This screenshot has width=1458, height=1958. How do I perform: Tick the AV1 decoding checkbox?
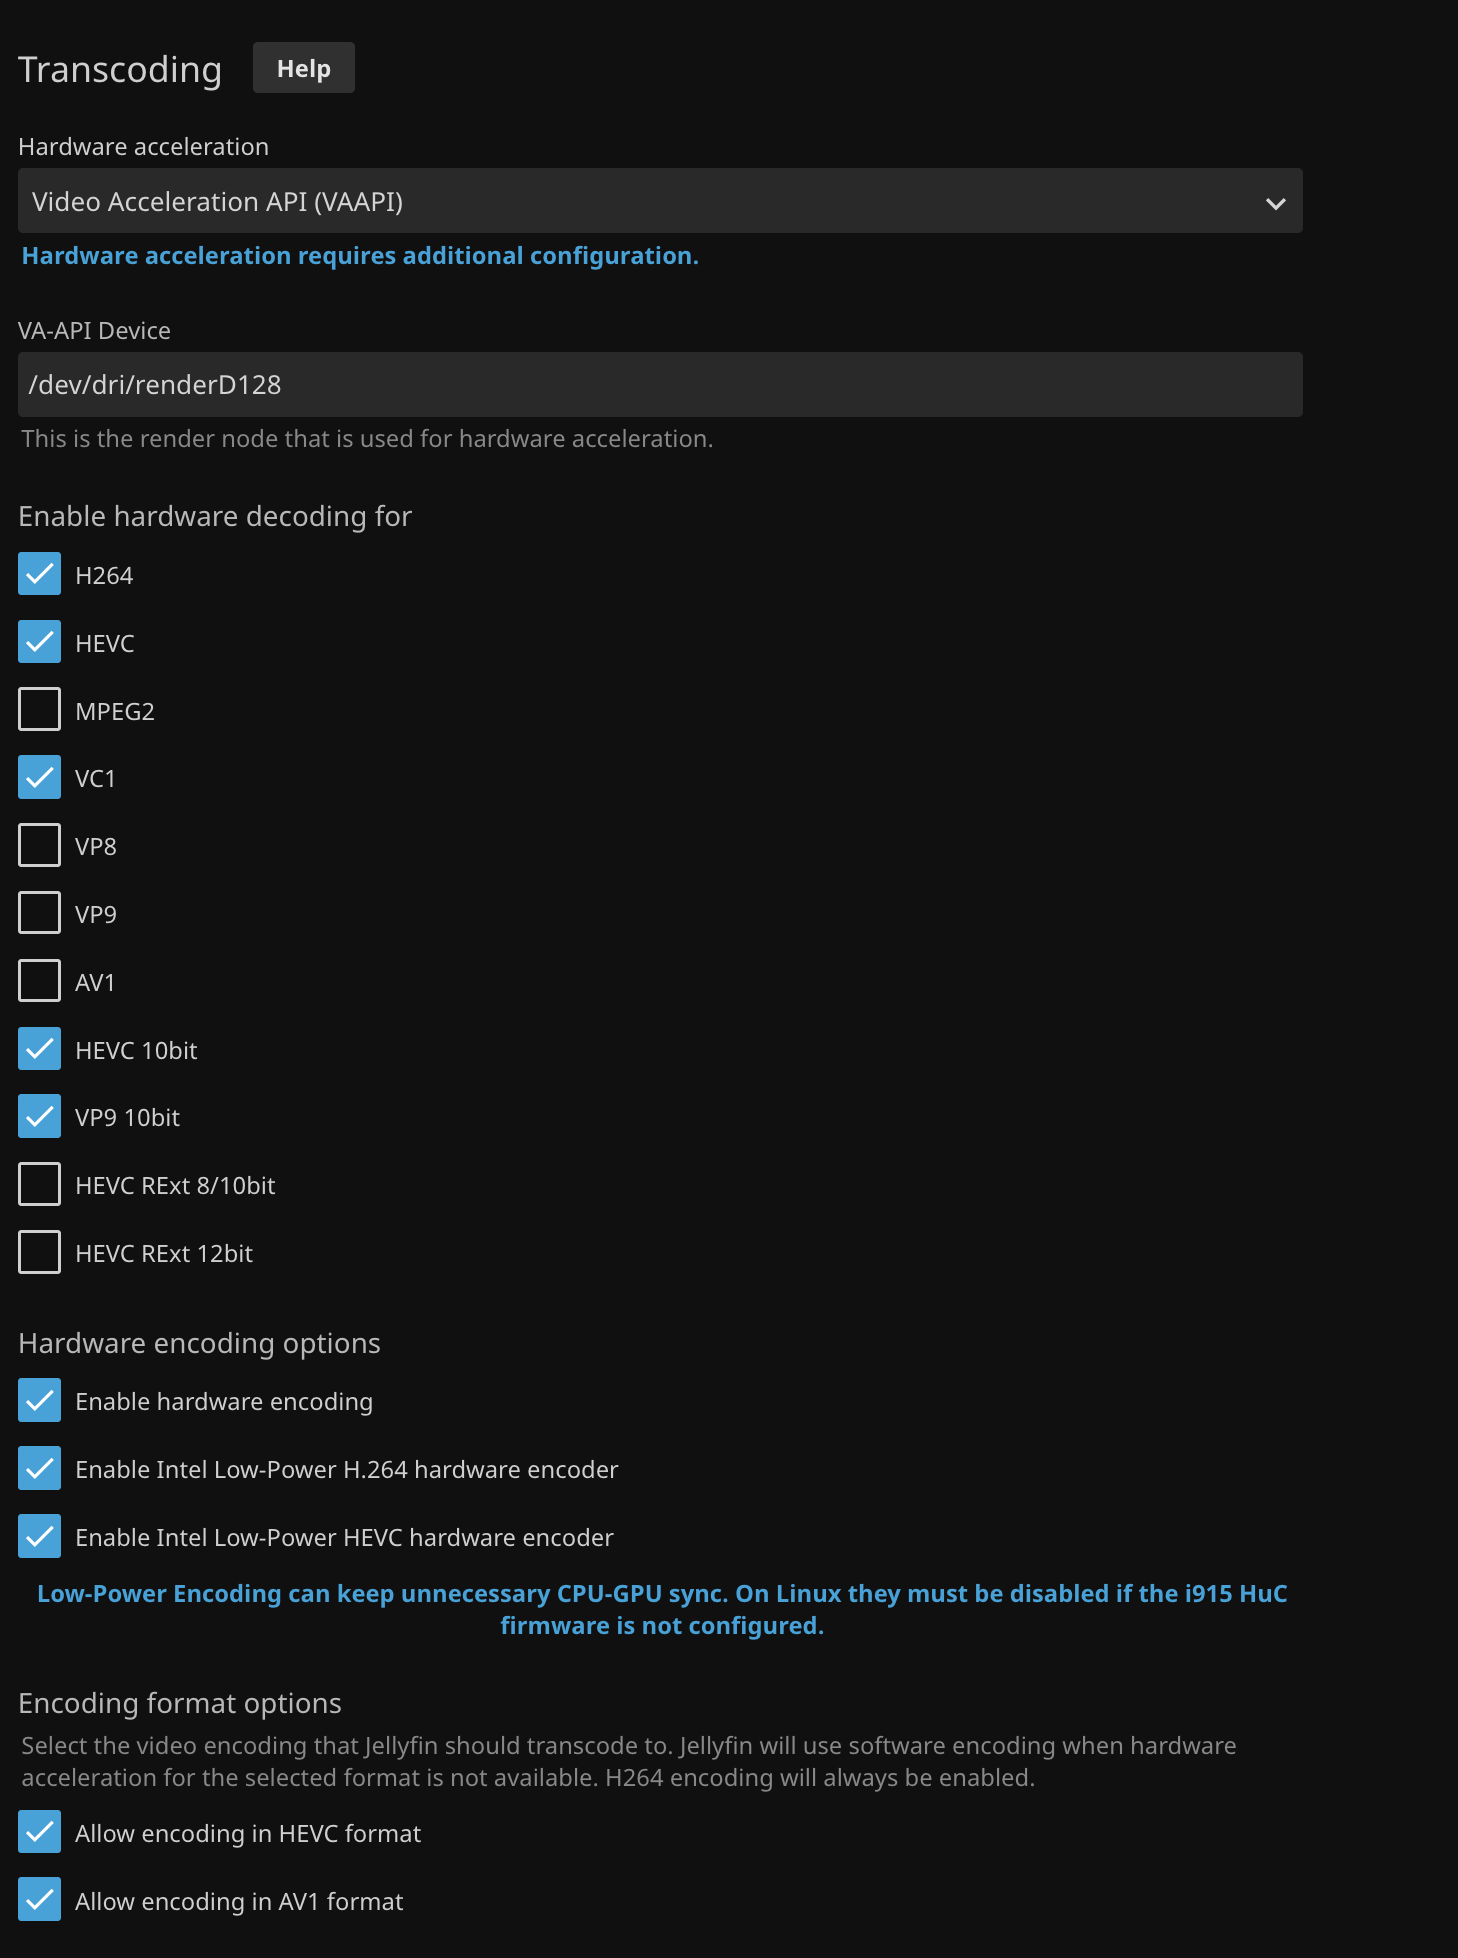[40, 981]
